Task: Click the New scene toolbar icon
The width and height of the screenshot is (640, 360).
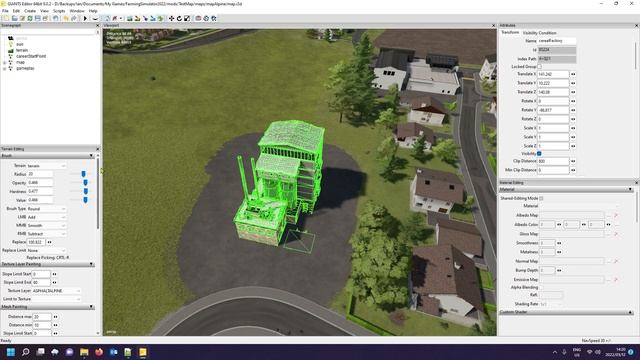Action: 6,18
